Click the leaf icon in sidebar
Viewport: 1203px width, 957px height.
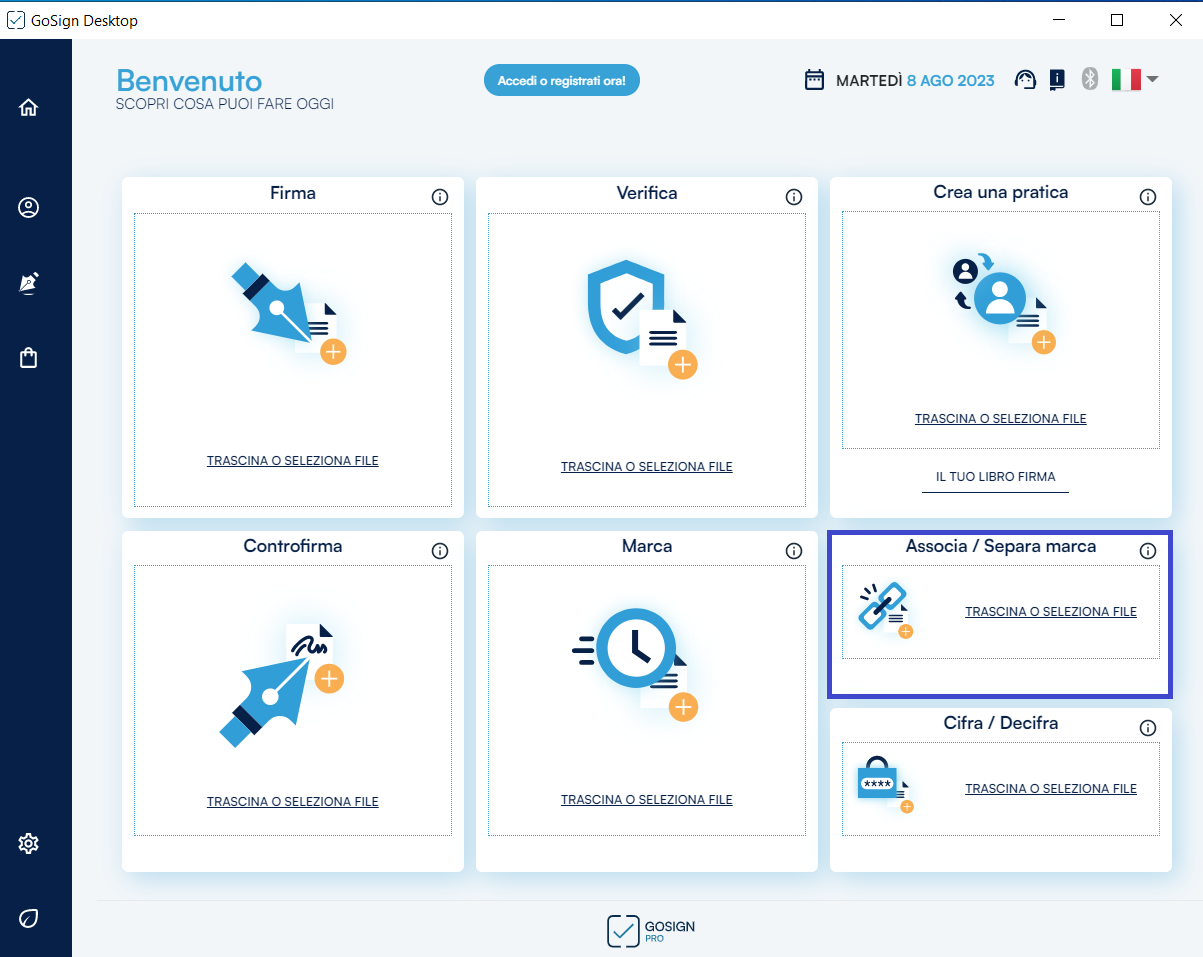click(x=28, y=918)
